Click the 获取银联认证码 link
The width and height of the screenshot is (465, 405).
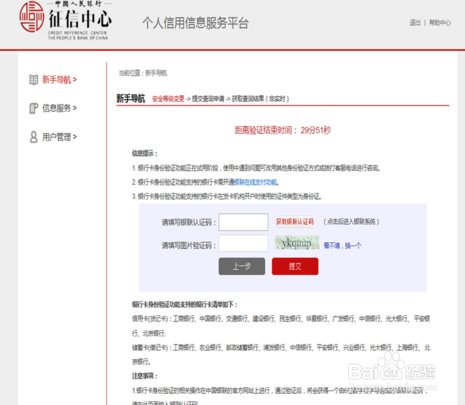[x=295, y=222]
